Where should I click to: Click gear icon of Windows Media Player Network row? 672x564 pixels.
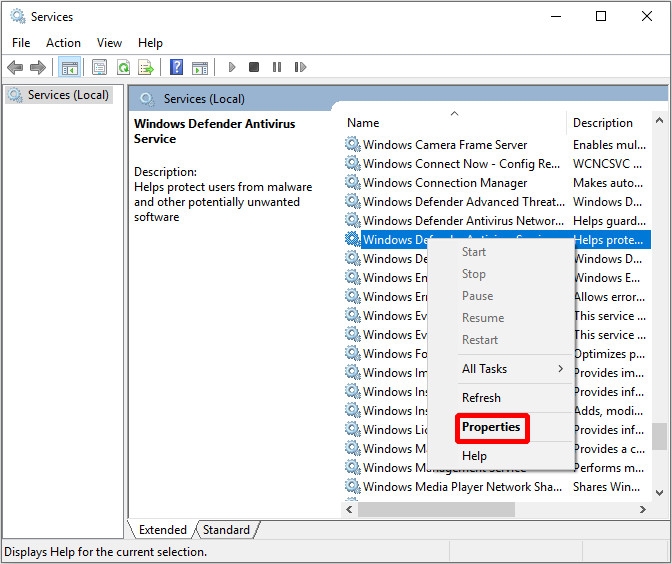[352, 486]
